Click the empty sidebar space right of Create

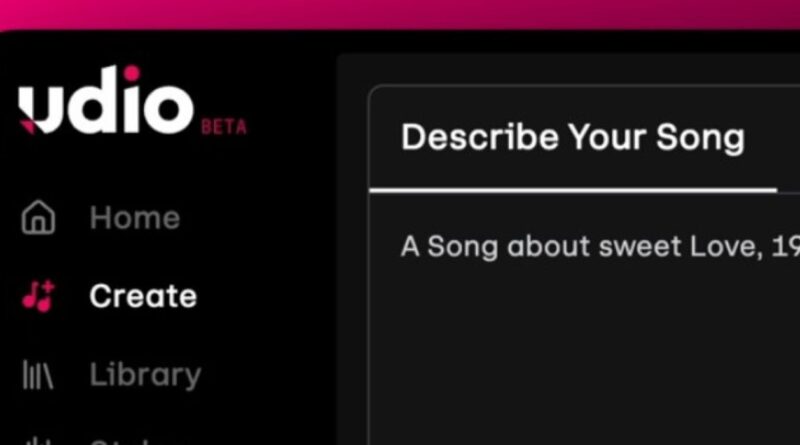click(x=270, y=296)
